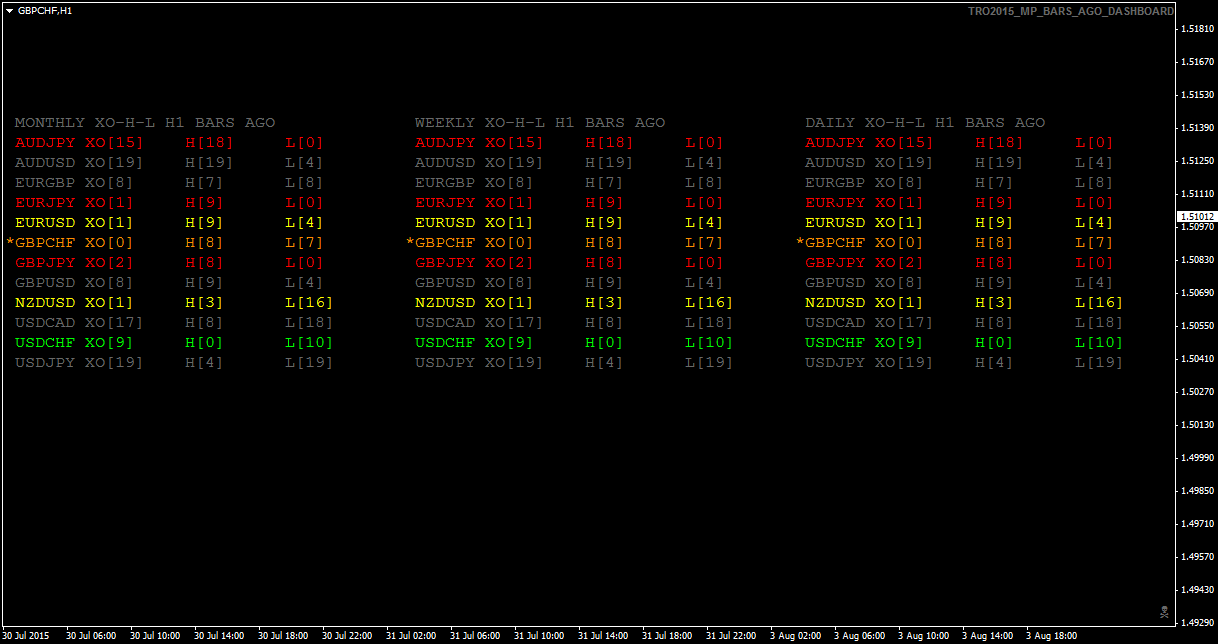Select USDJPY XO[19] in the Monthly panel
Viewport: 1218px width, 644px height.
(80, 363)
